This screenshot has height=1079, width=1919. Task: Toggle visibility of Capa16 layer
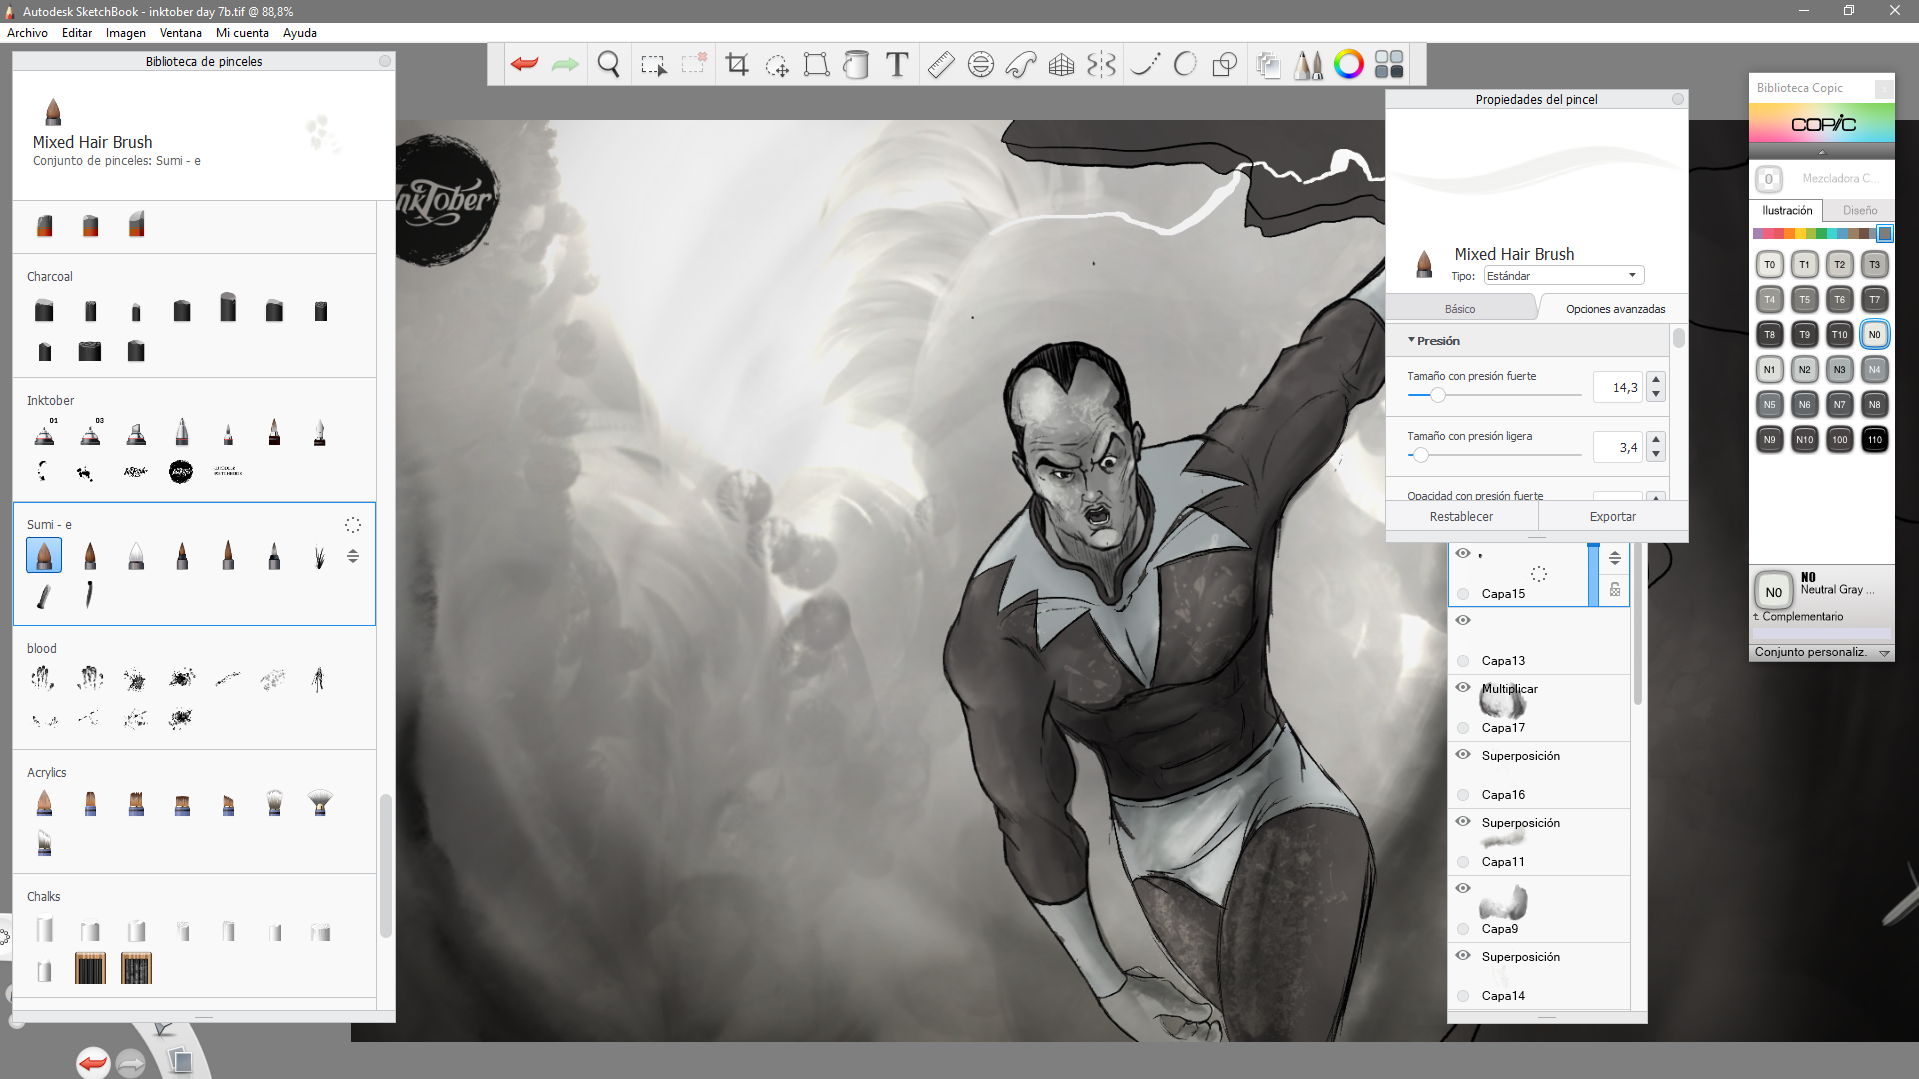1463,755
